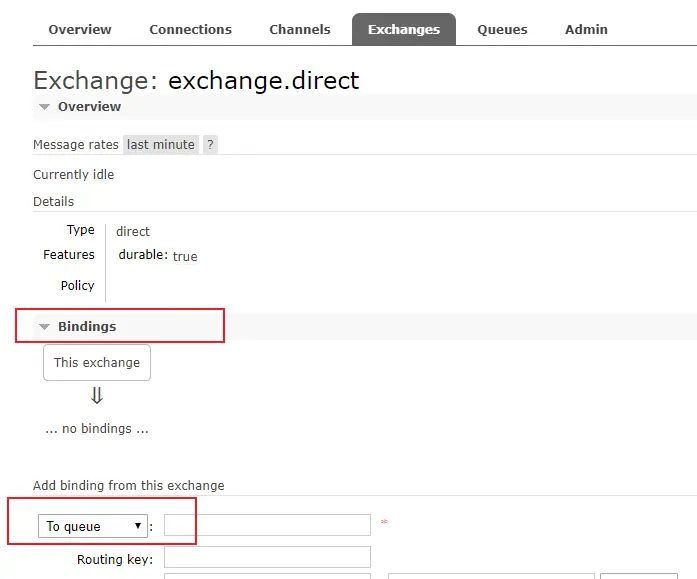Click the 'This exchange' box

pos(97,363)
